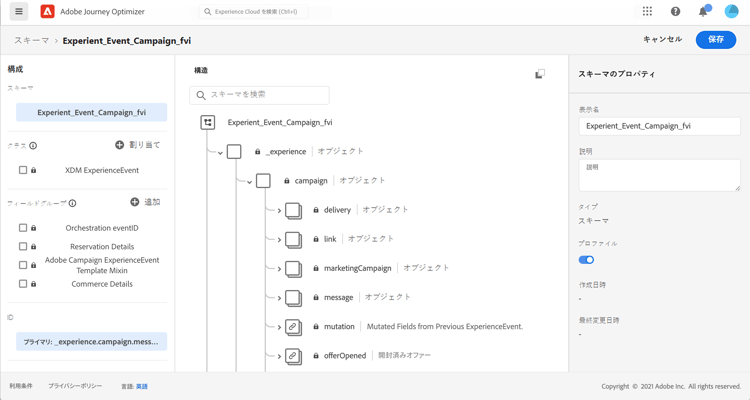This screenshot has height=400, width=750.
Task: Click the marketingCampaign object icon
Action: click(x=293, y=269)
